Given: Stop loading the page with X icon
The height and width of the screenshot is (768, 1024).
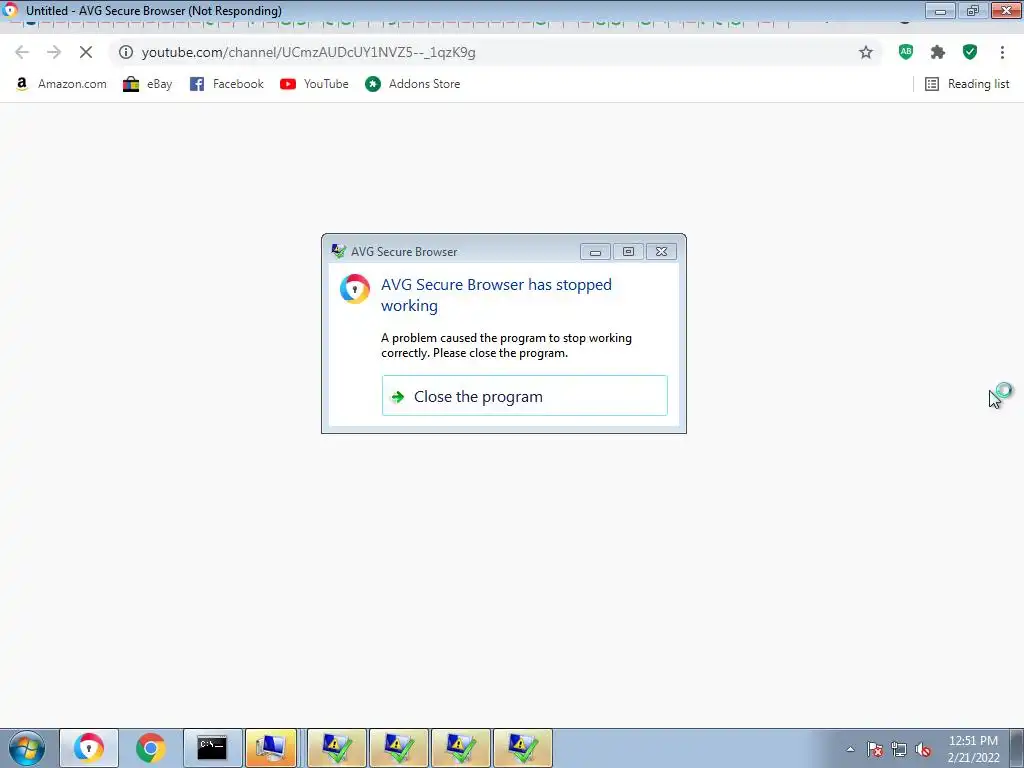Looking at the screenshot, I should (86, 52).
